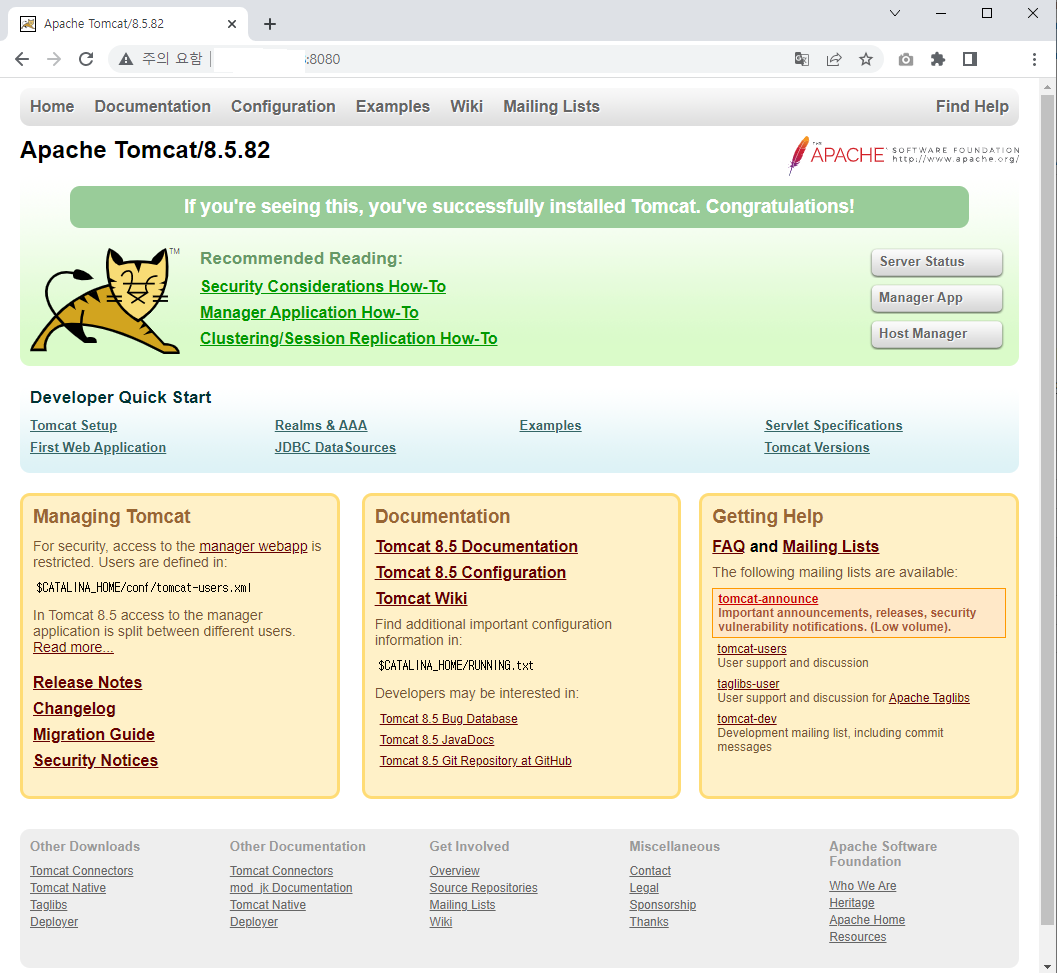
Task: Click the Server Status button
Action: tap(936, 262)
